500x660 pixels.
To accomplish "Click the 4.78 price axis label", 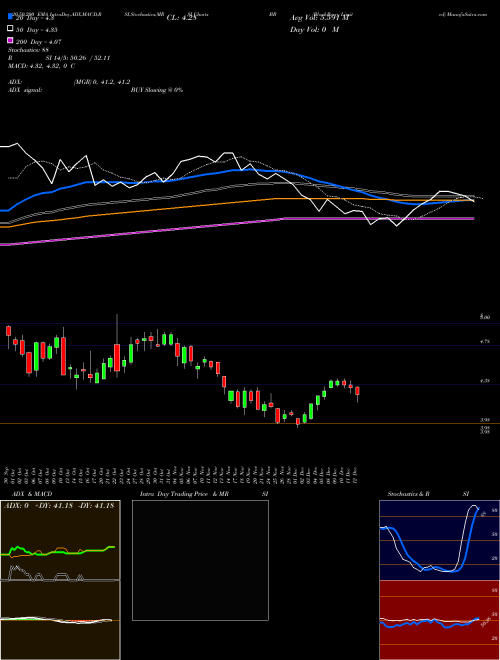I will tap(485, 342).
